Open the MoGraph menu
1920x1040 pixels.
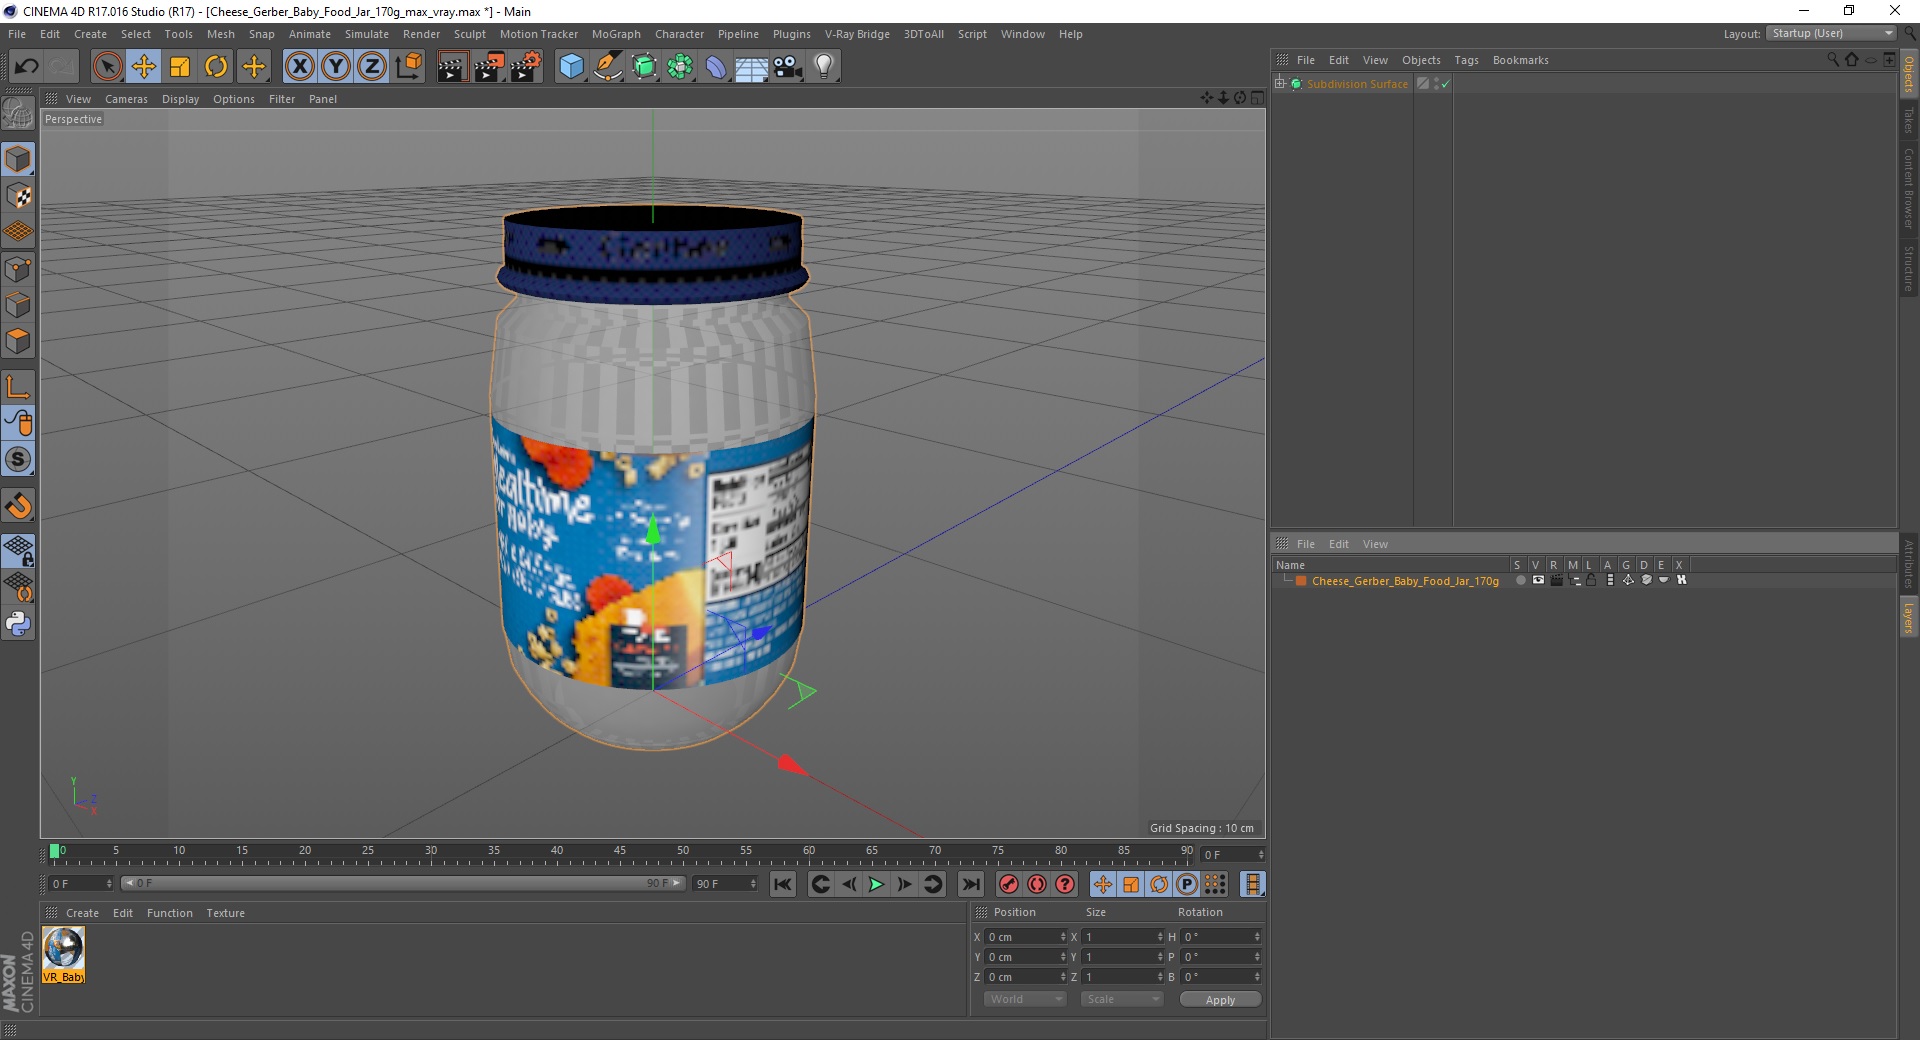click(x=616, y=34)
